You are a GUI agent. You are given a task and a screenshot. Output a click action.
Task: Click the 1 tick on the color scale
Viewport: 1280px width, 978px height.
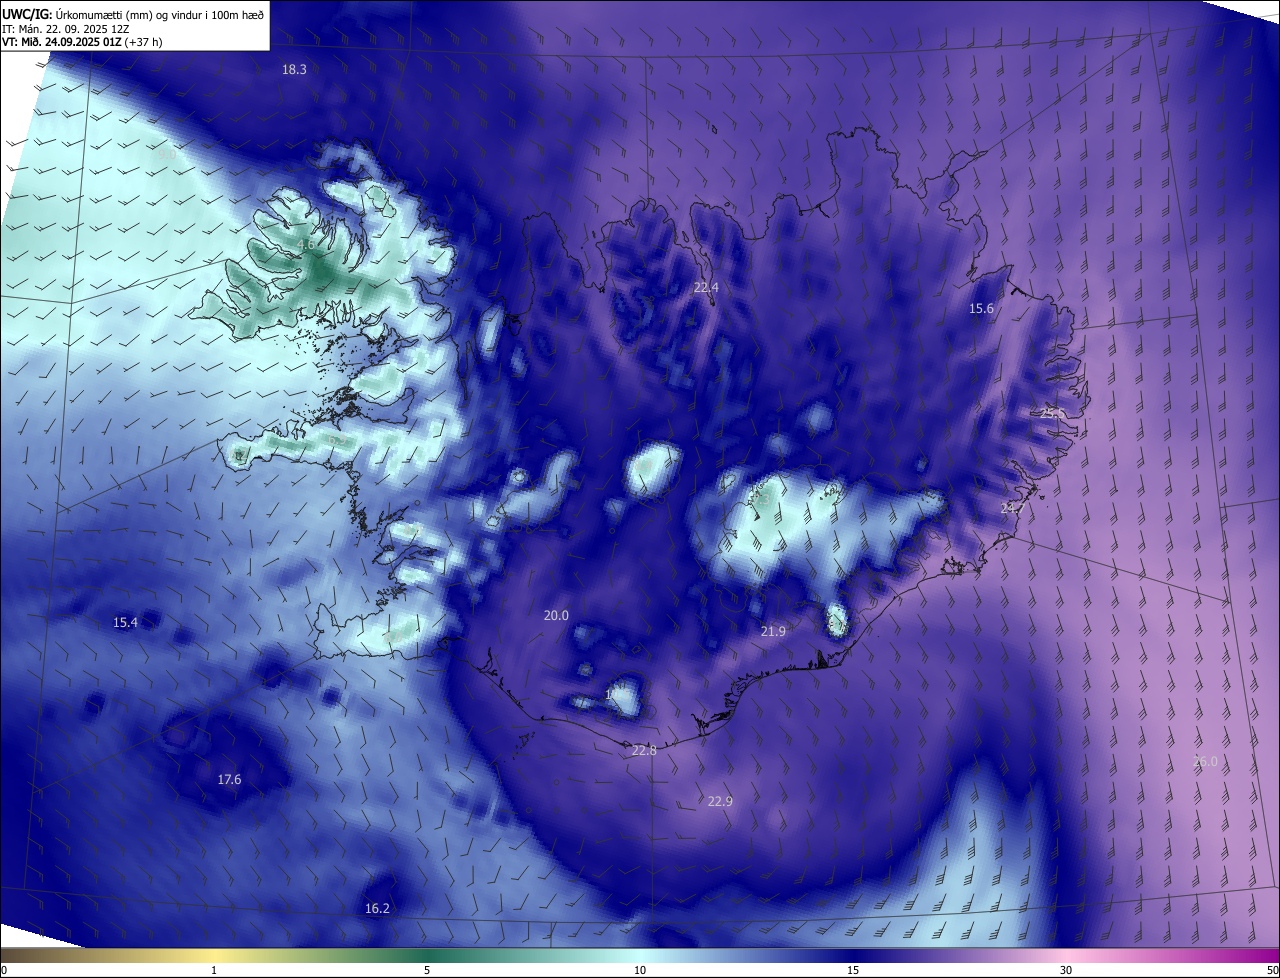[214, 971]
